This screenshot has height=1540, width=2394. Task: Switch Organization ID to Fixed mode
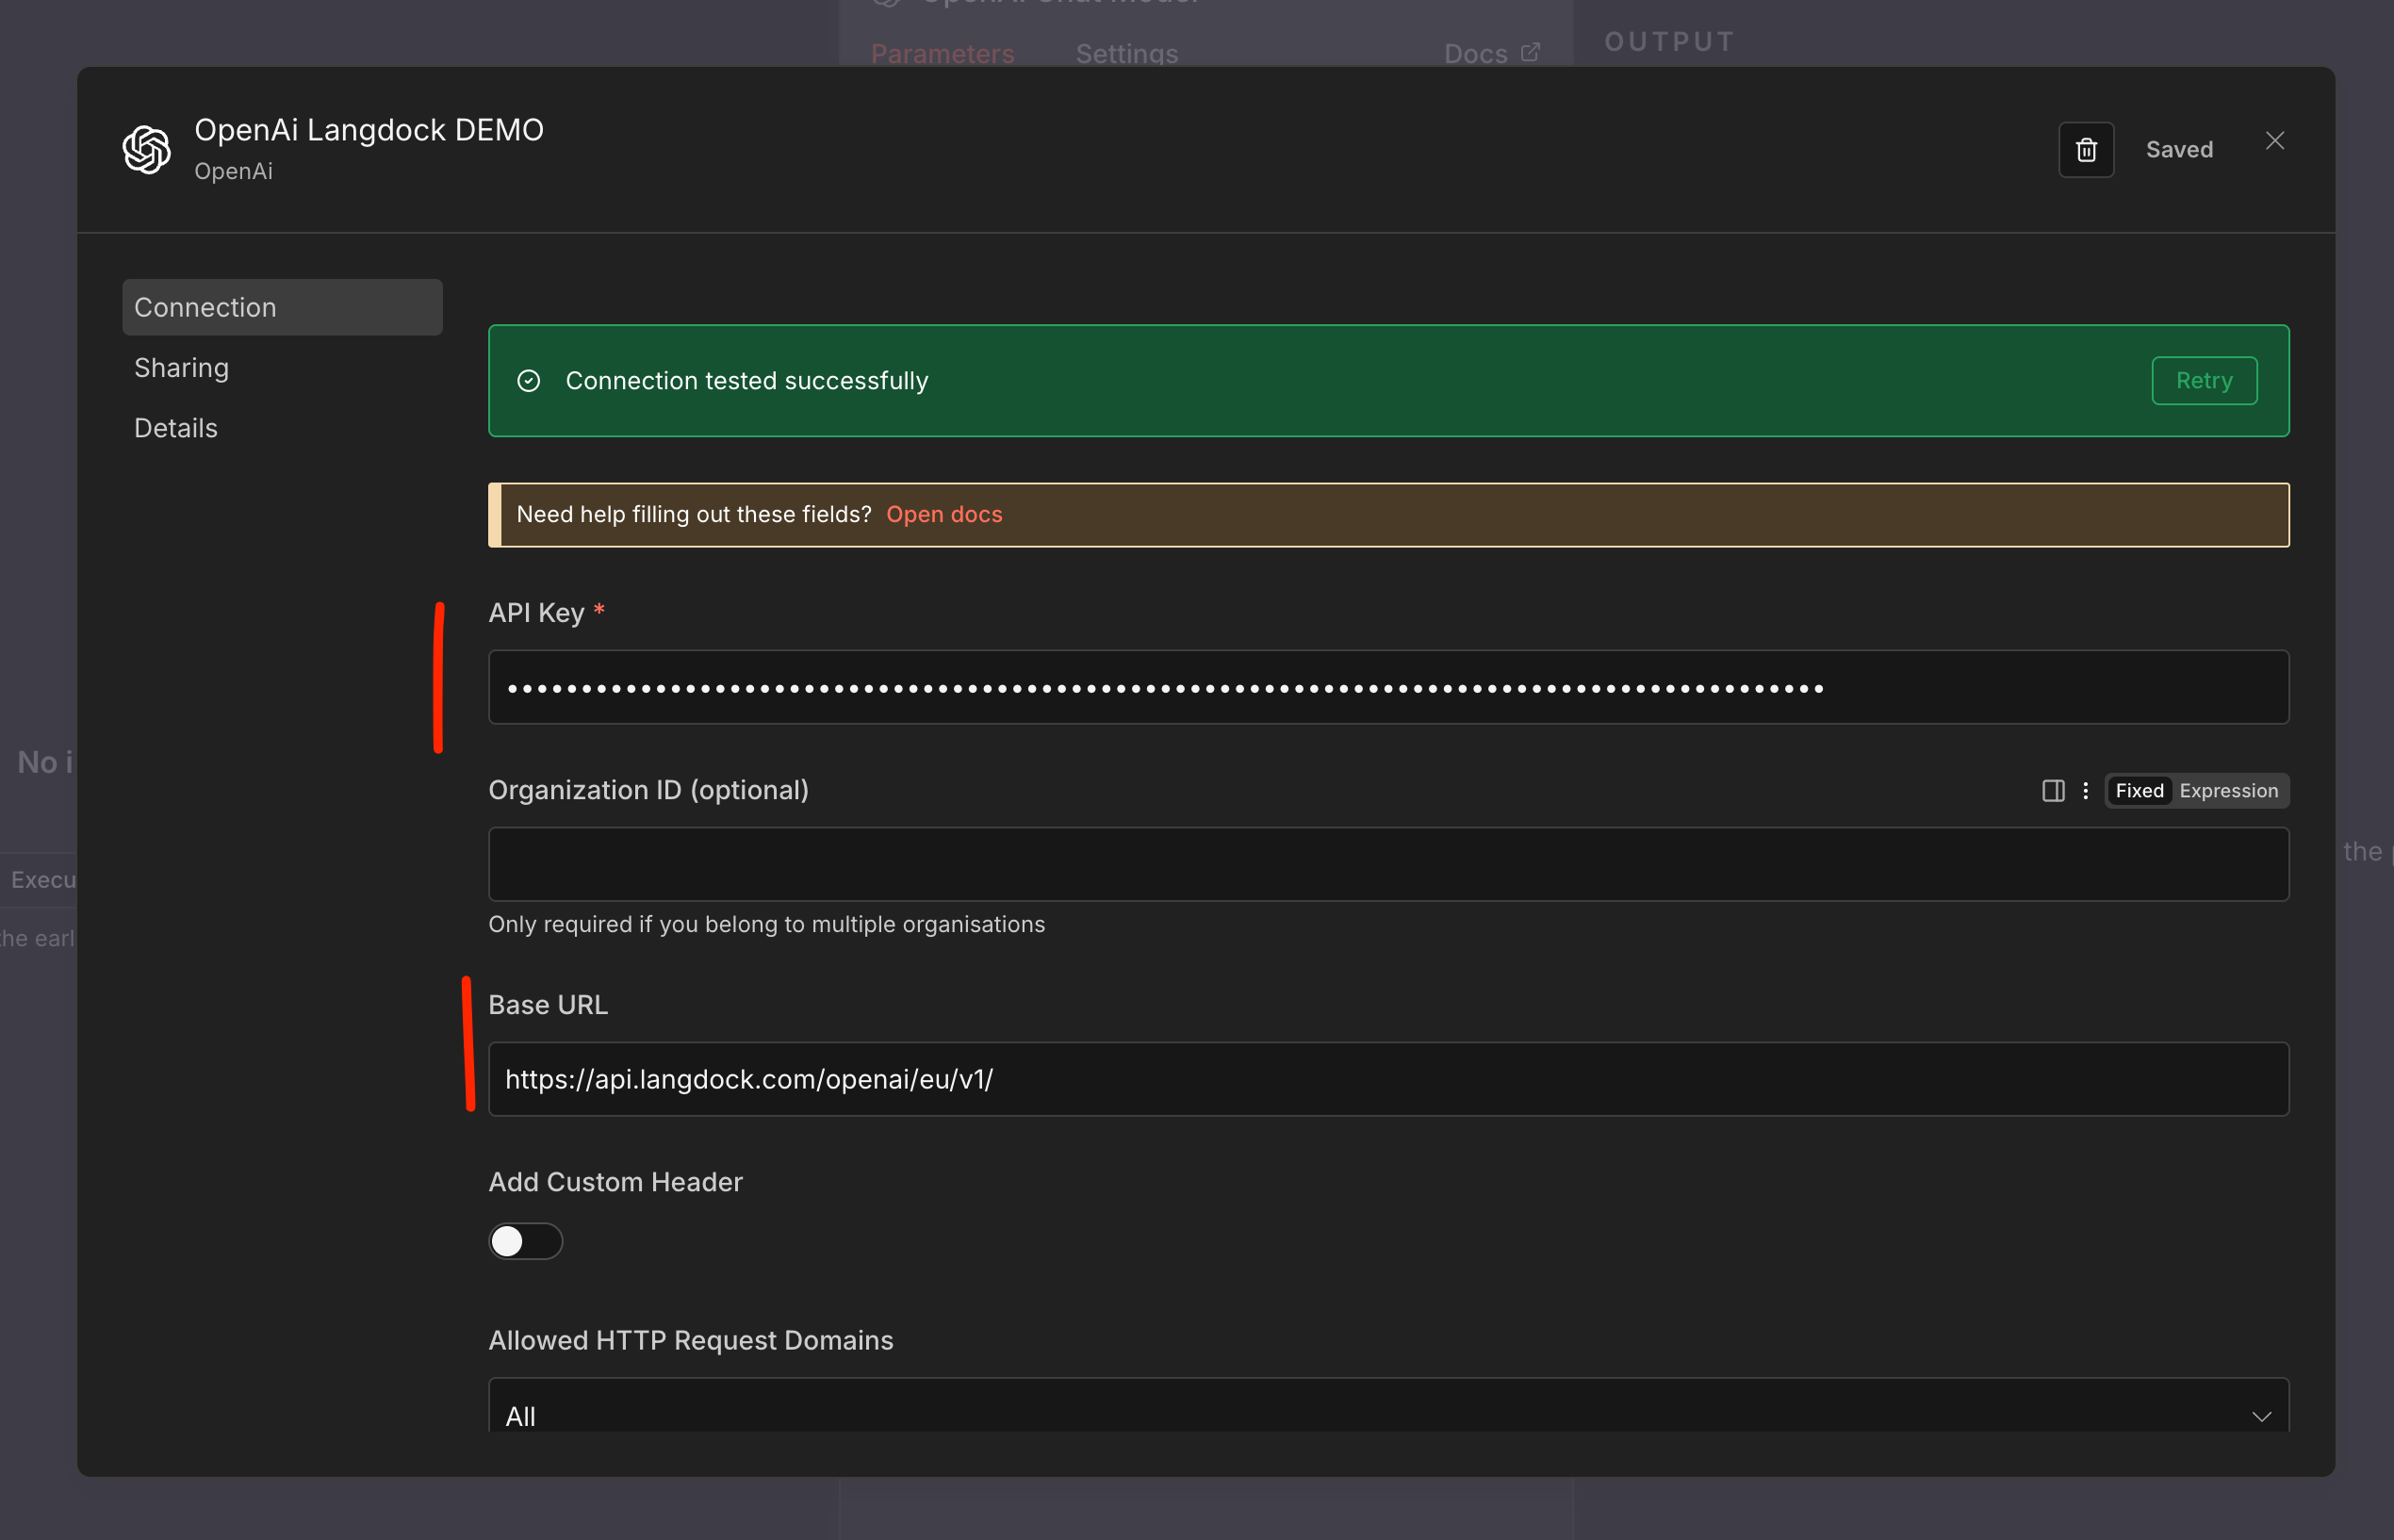tap(2139, 791)
